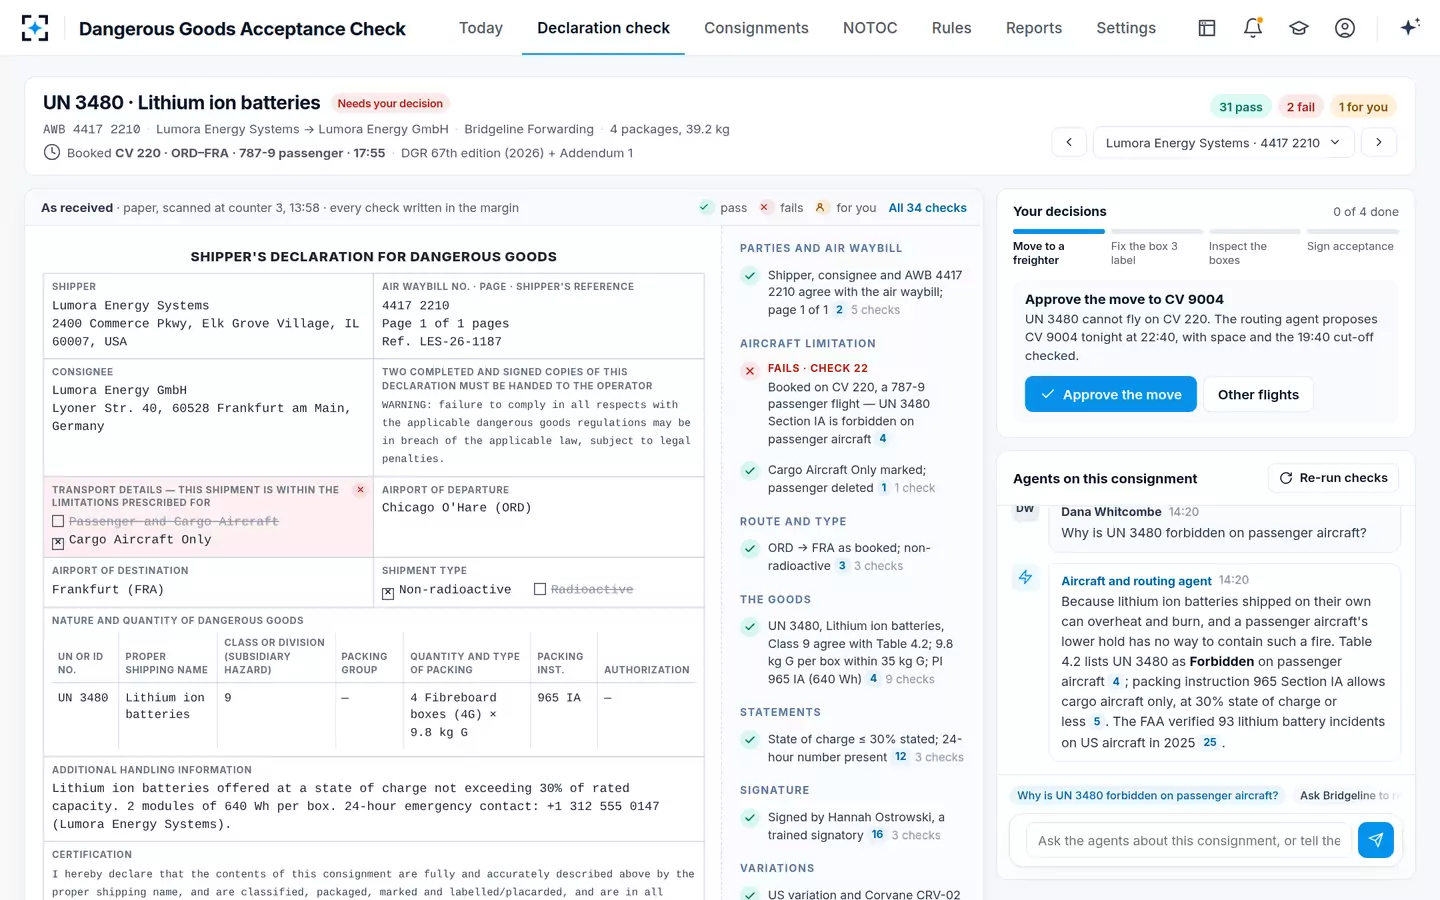
Task: Re-run checks on this consignment
Action: 1333,478
